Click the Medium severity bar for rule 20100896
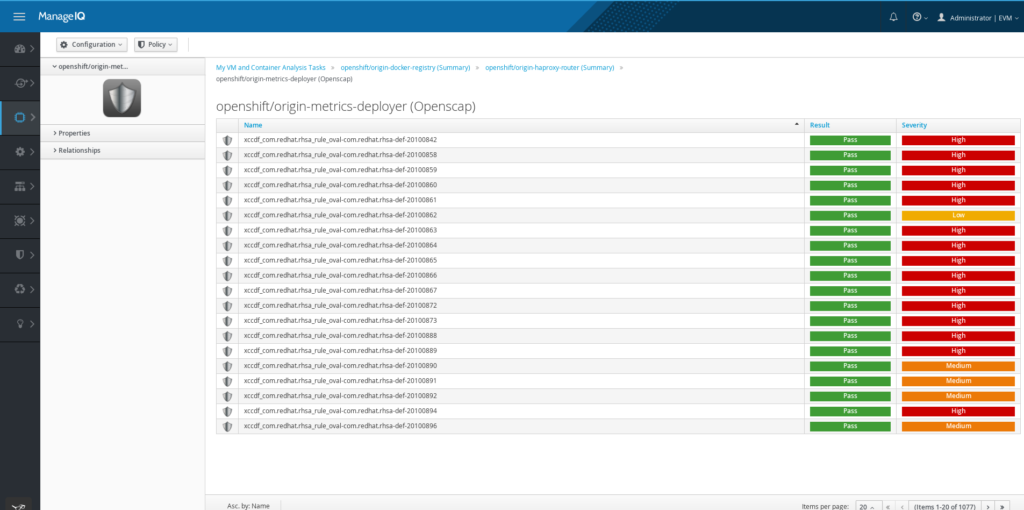Screen dimensions: 1024x510 958,426
